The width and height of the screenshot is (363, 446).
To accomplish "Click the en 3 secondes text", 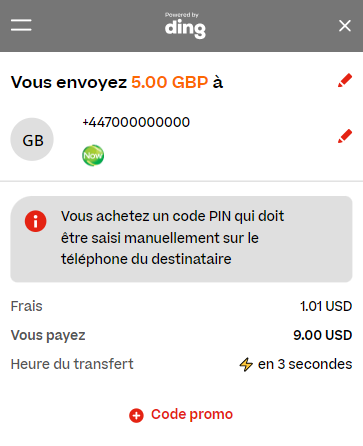I will (x=305, y=364).
